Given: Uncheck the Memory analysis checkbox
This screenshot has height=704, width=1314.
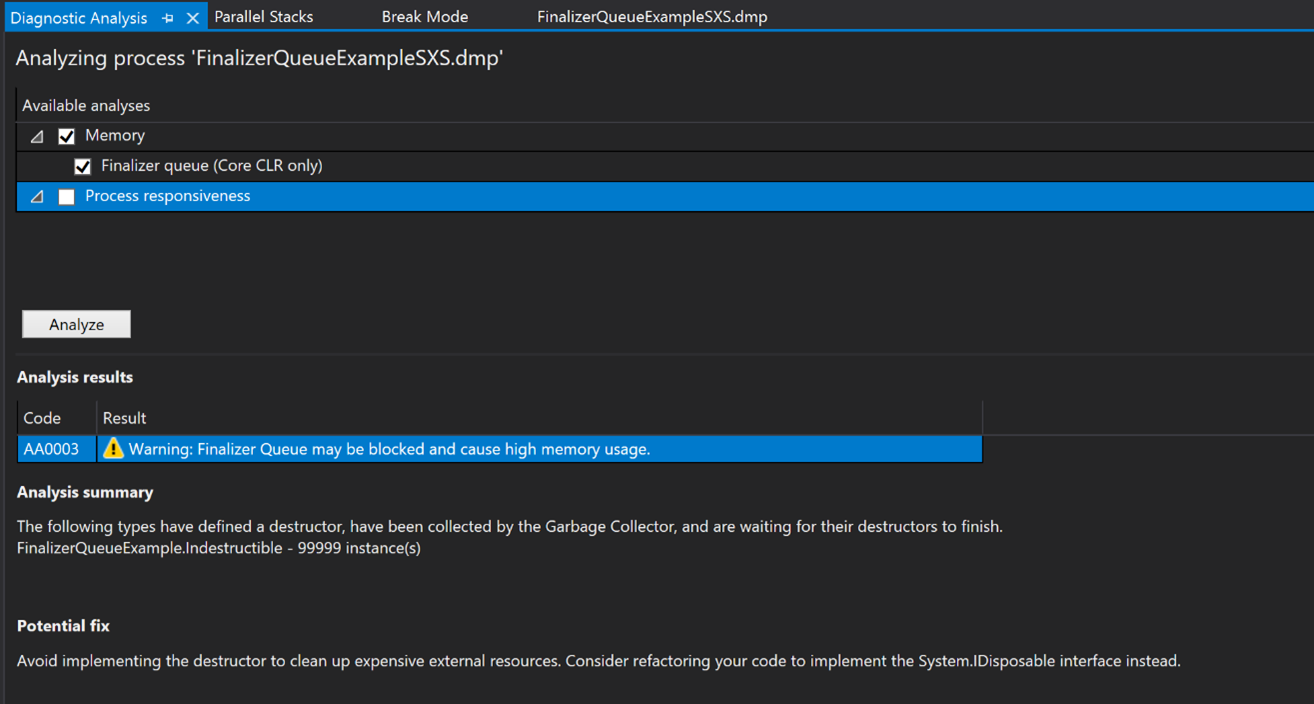Looking at the screenshot, I should coord(66,135).
